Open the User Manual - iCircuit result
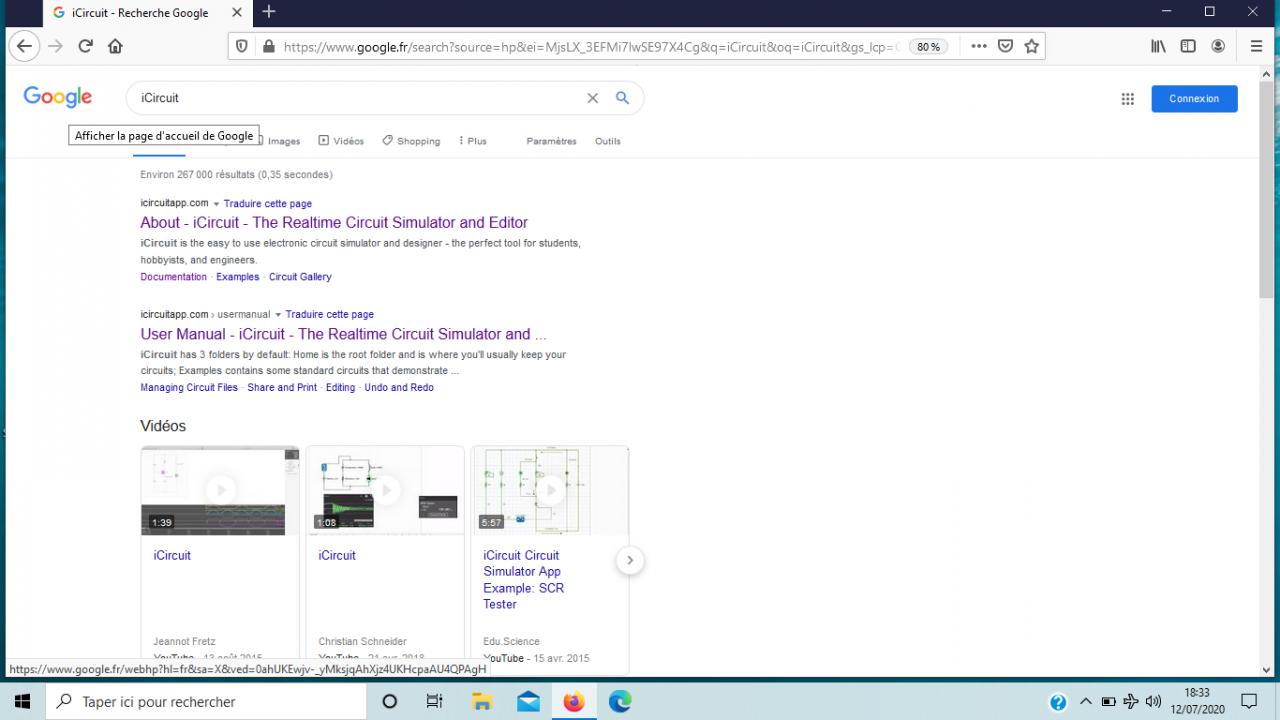The width and height of the screenshot is (1280, 720). pos(343,334)
